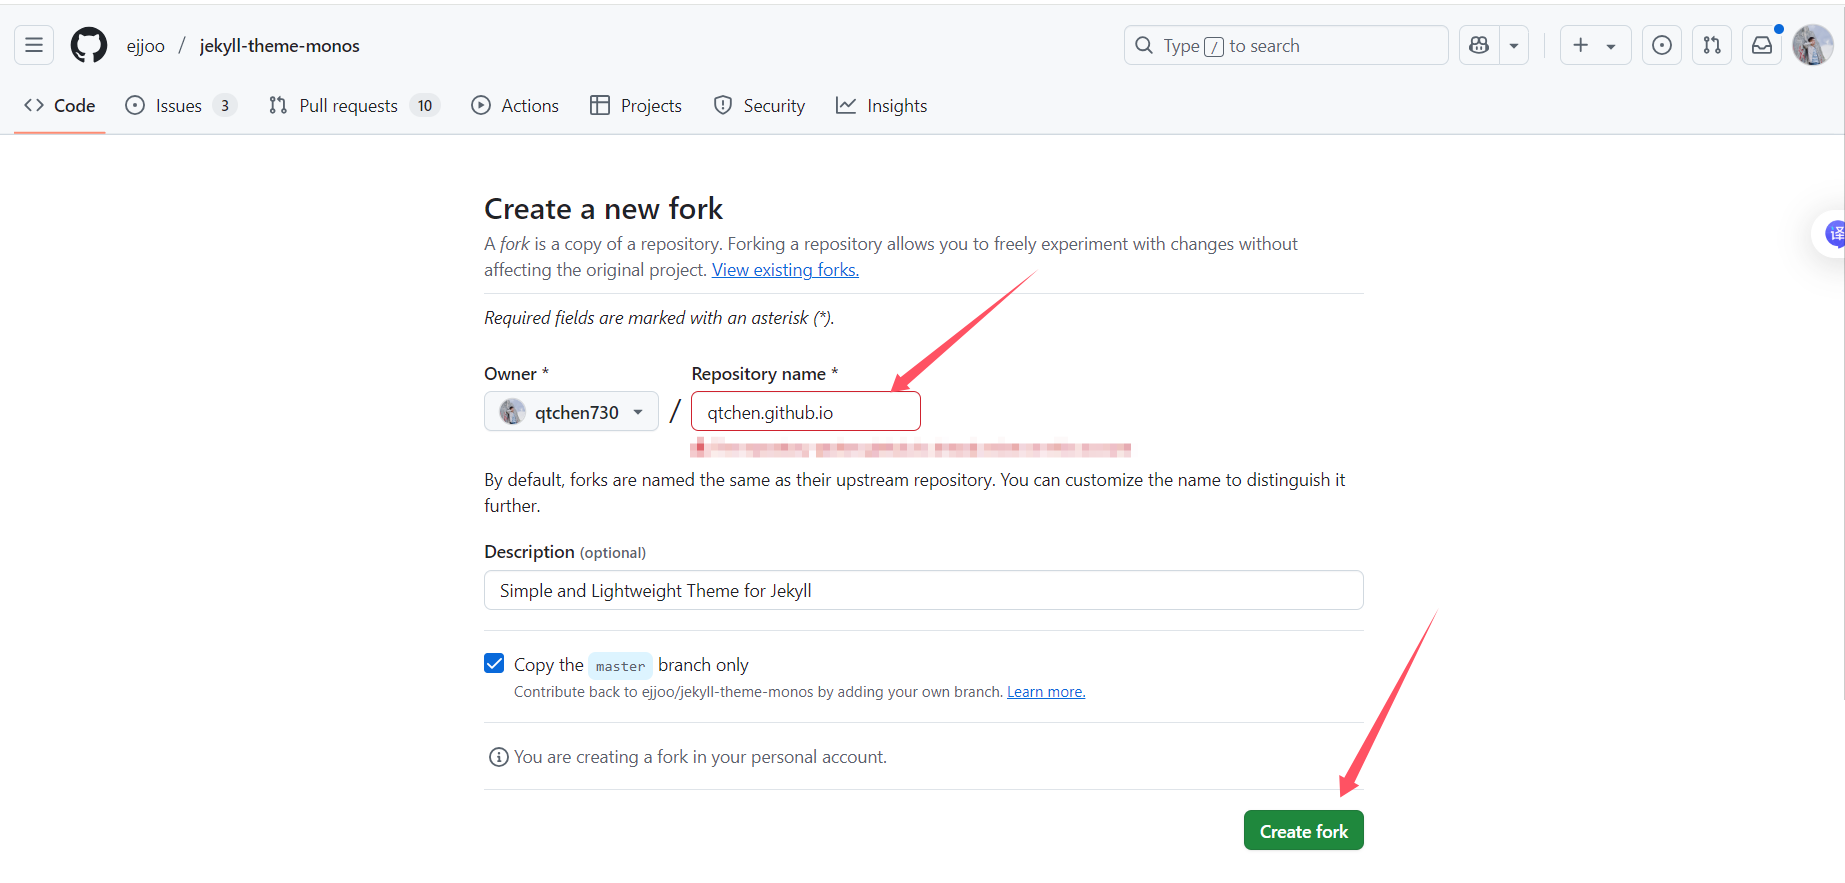Uncheck Copy the master branch only

494,664
